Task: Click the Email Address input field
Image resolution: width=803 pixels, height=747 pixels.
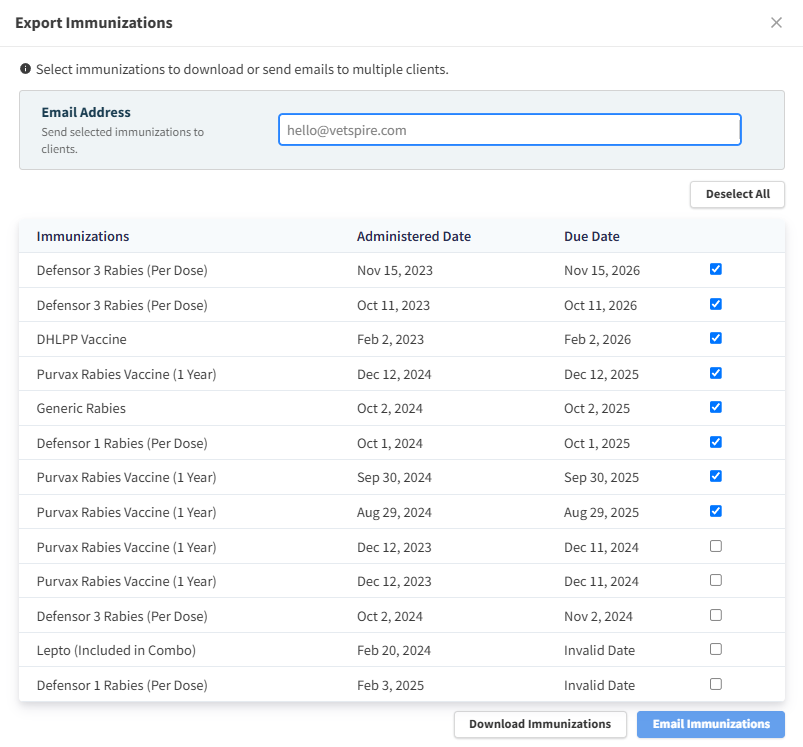Action: coord(509,129)
